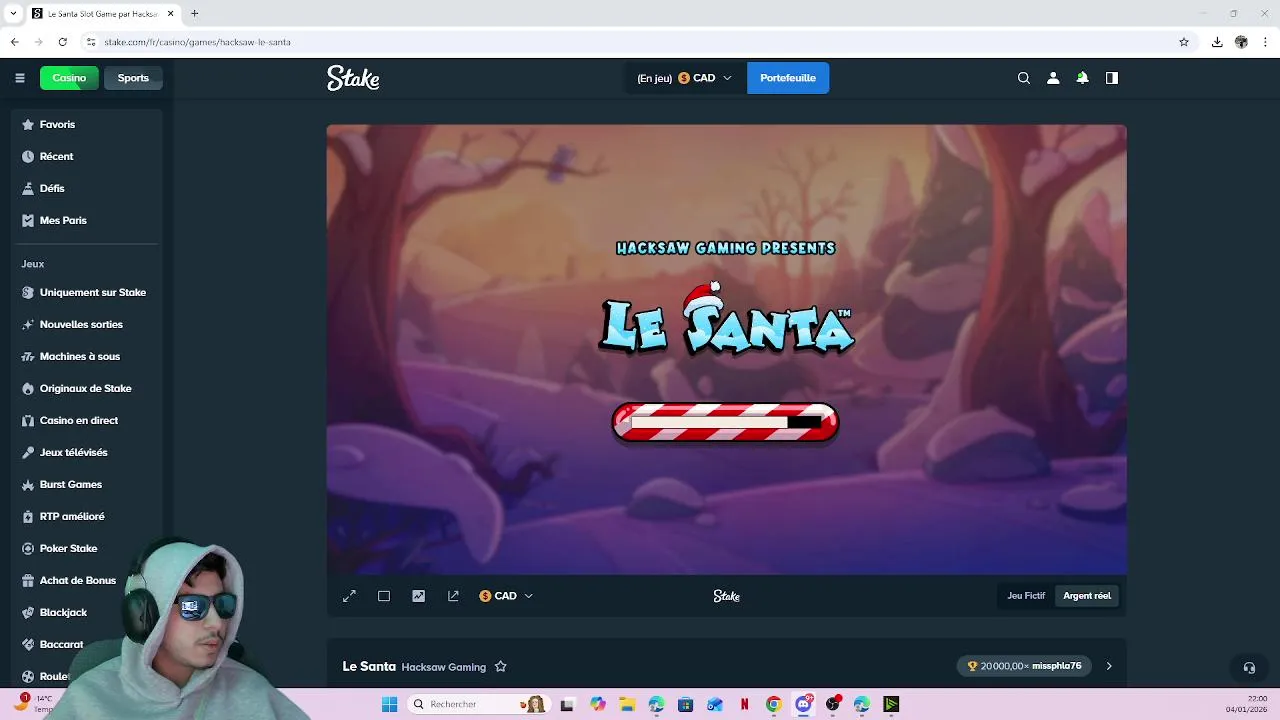The width and height of the screenshot is (1280, 720).
Task: Open live stats chart icon below game
Action: pyautogui.click(x=418, y=596)
